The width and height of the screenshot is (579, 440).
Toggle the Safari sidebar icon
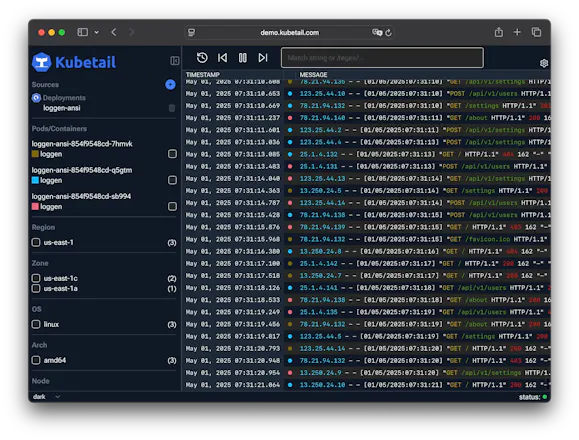(x=83, y=32)
